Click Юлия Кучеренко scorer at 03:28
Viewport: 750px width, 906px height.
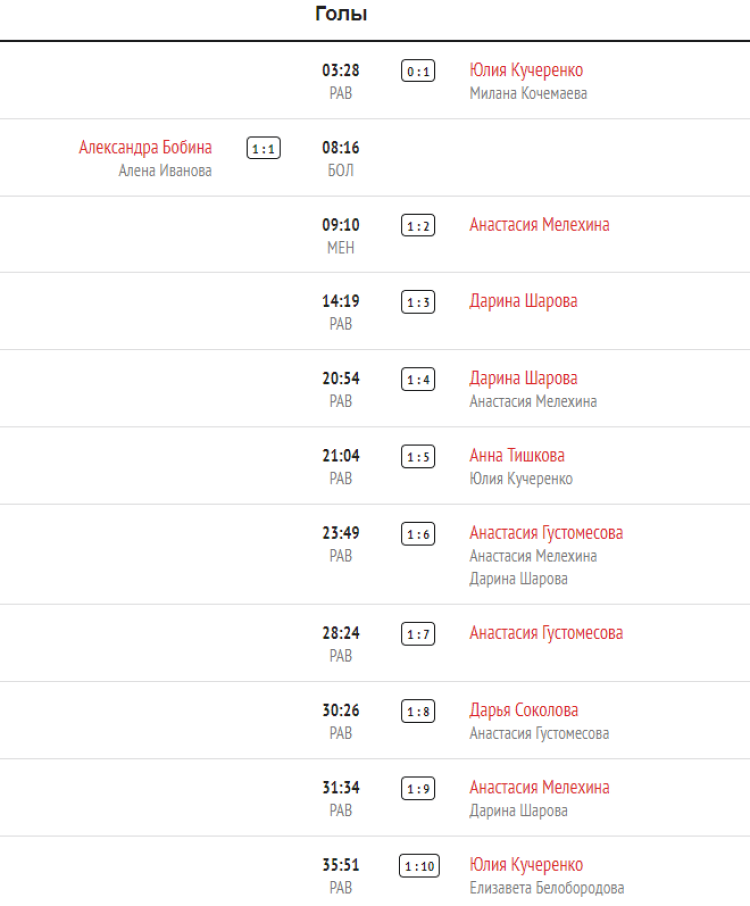[526, 70]
